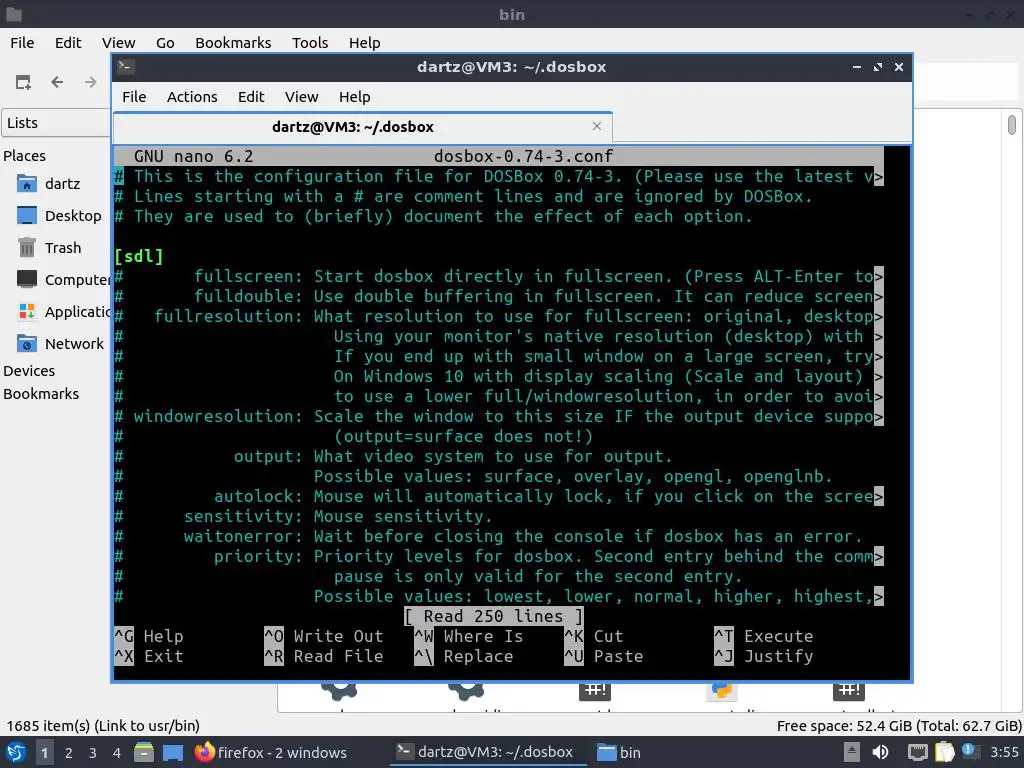Image resolution: width=1024 pixels, height=768 pixels.
Task: Switch to the bin file manager taskbar button
Action: click(x=619, y=752)
